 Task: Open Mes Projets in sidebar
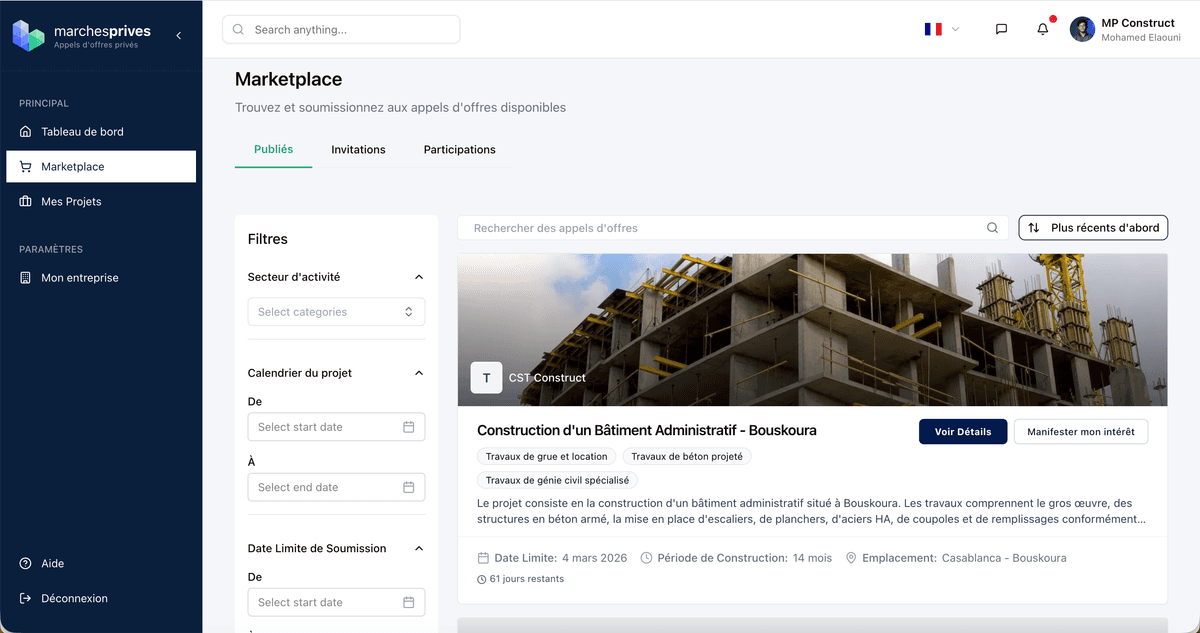(71, 202)
